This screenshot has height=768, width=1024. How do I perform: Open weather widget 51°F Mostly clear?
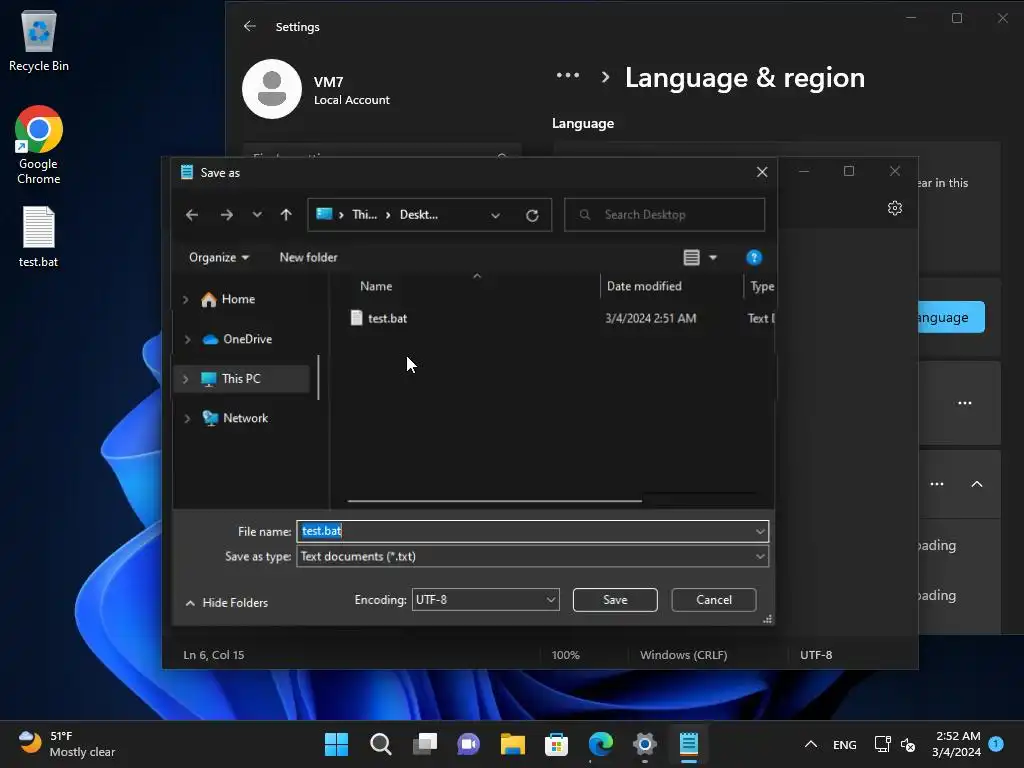[67, 744]
